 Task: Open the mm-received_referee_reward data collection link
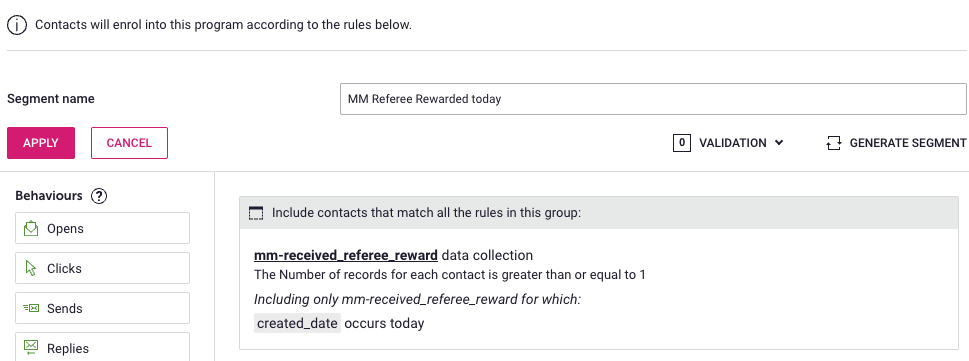pos(346,255)
